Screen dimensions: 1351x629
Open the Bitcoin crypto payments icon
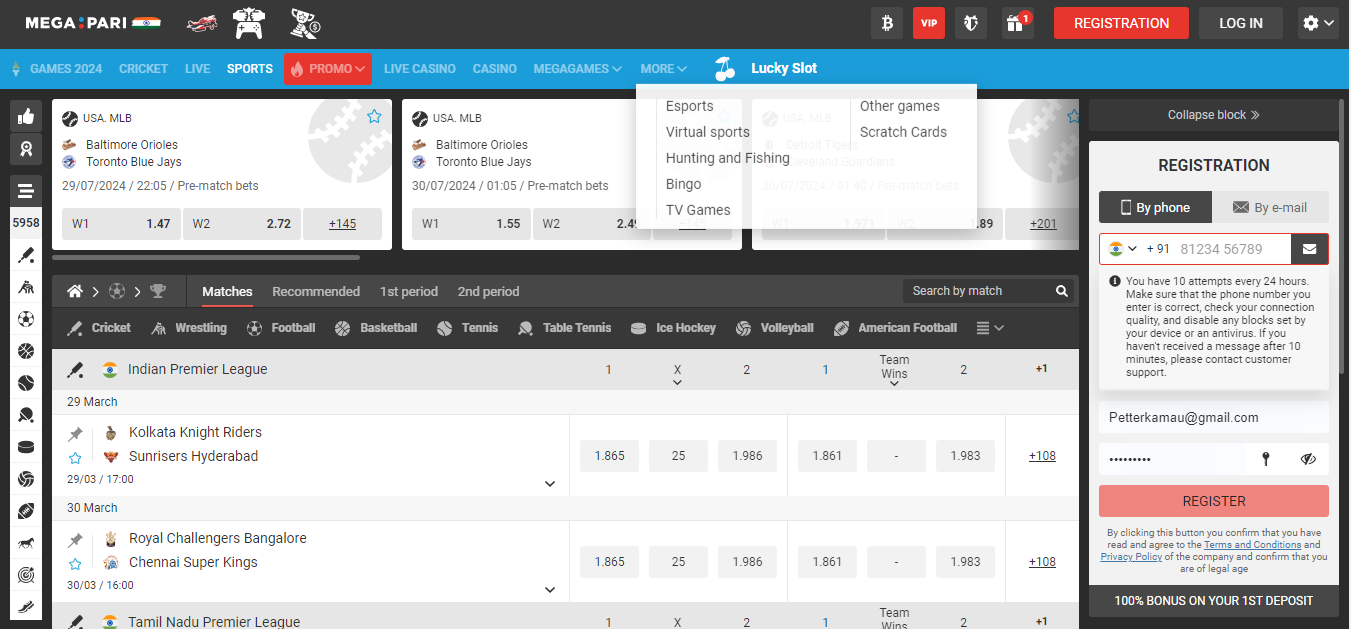point(886,23)
